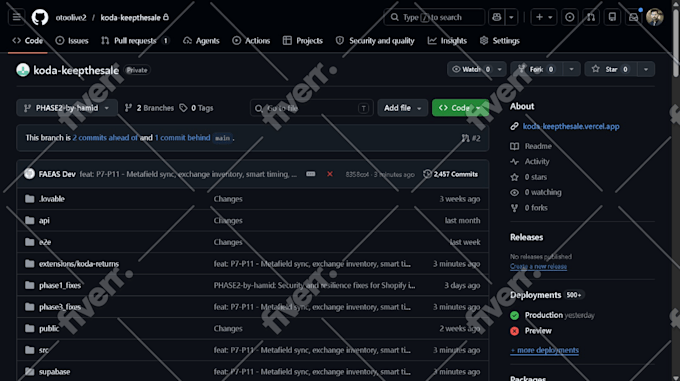The image size is (680, 381).
Task: Click + more deployments link
Action: 544,350
